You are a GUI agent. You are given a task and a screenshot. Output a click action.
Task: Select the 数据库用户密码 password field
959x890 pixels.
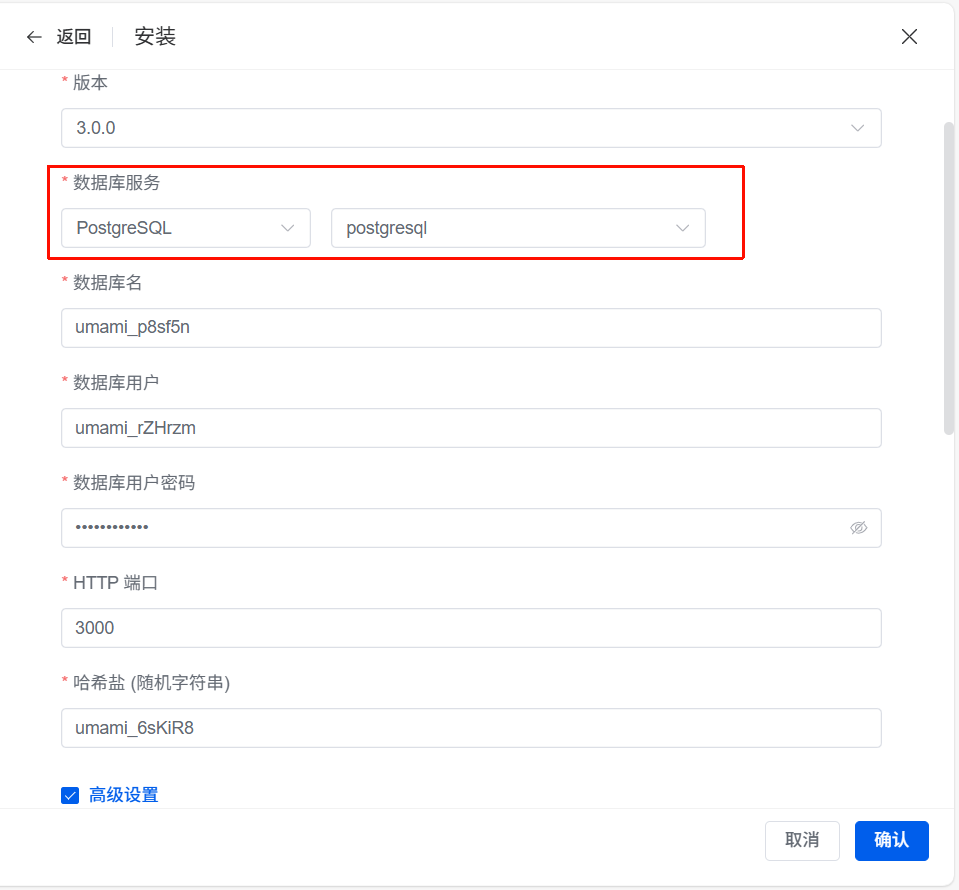(x=450, y=528)
